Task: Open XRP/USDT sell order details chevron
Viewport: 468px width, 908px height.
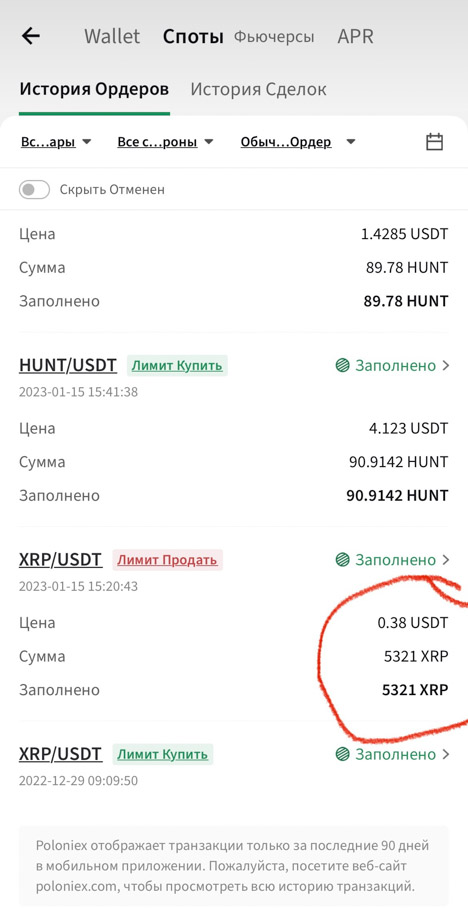Action: 445,560
